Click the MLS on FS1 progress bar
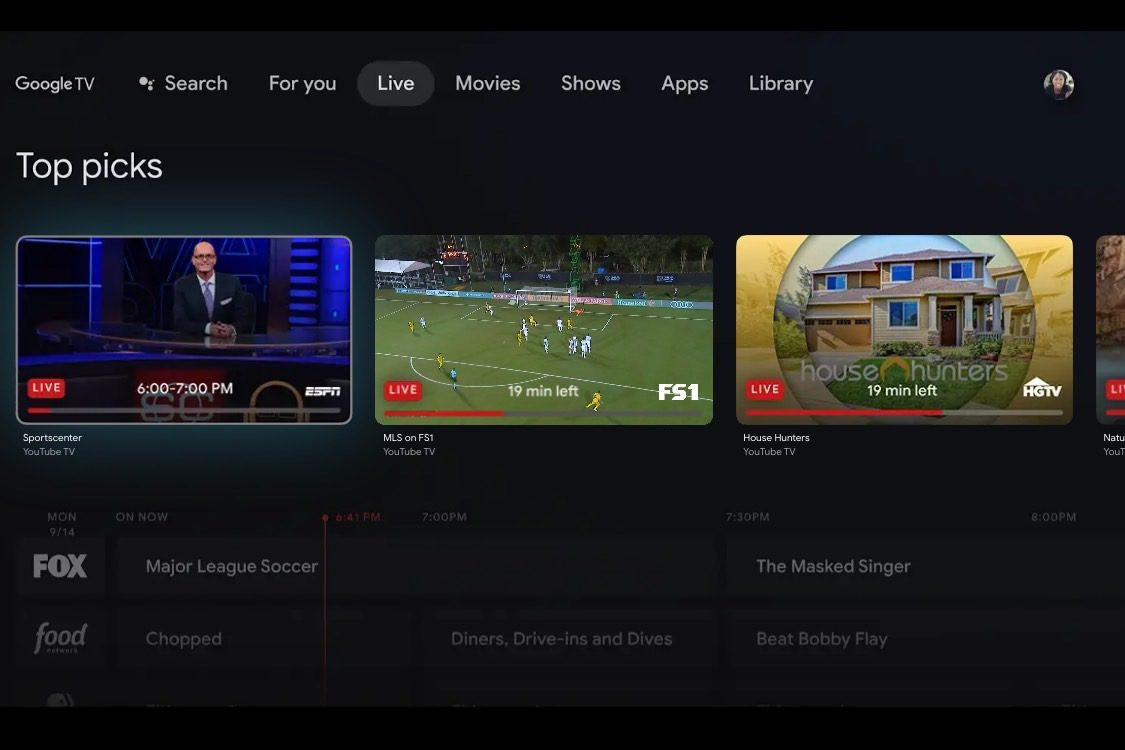 pos(543,413)
